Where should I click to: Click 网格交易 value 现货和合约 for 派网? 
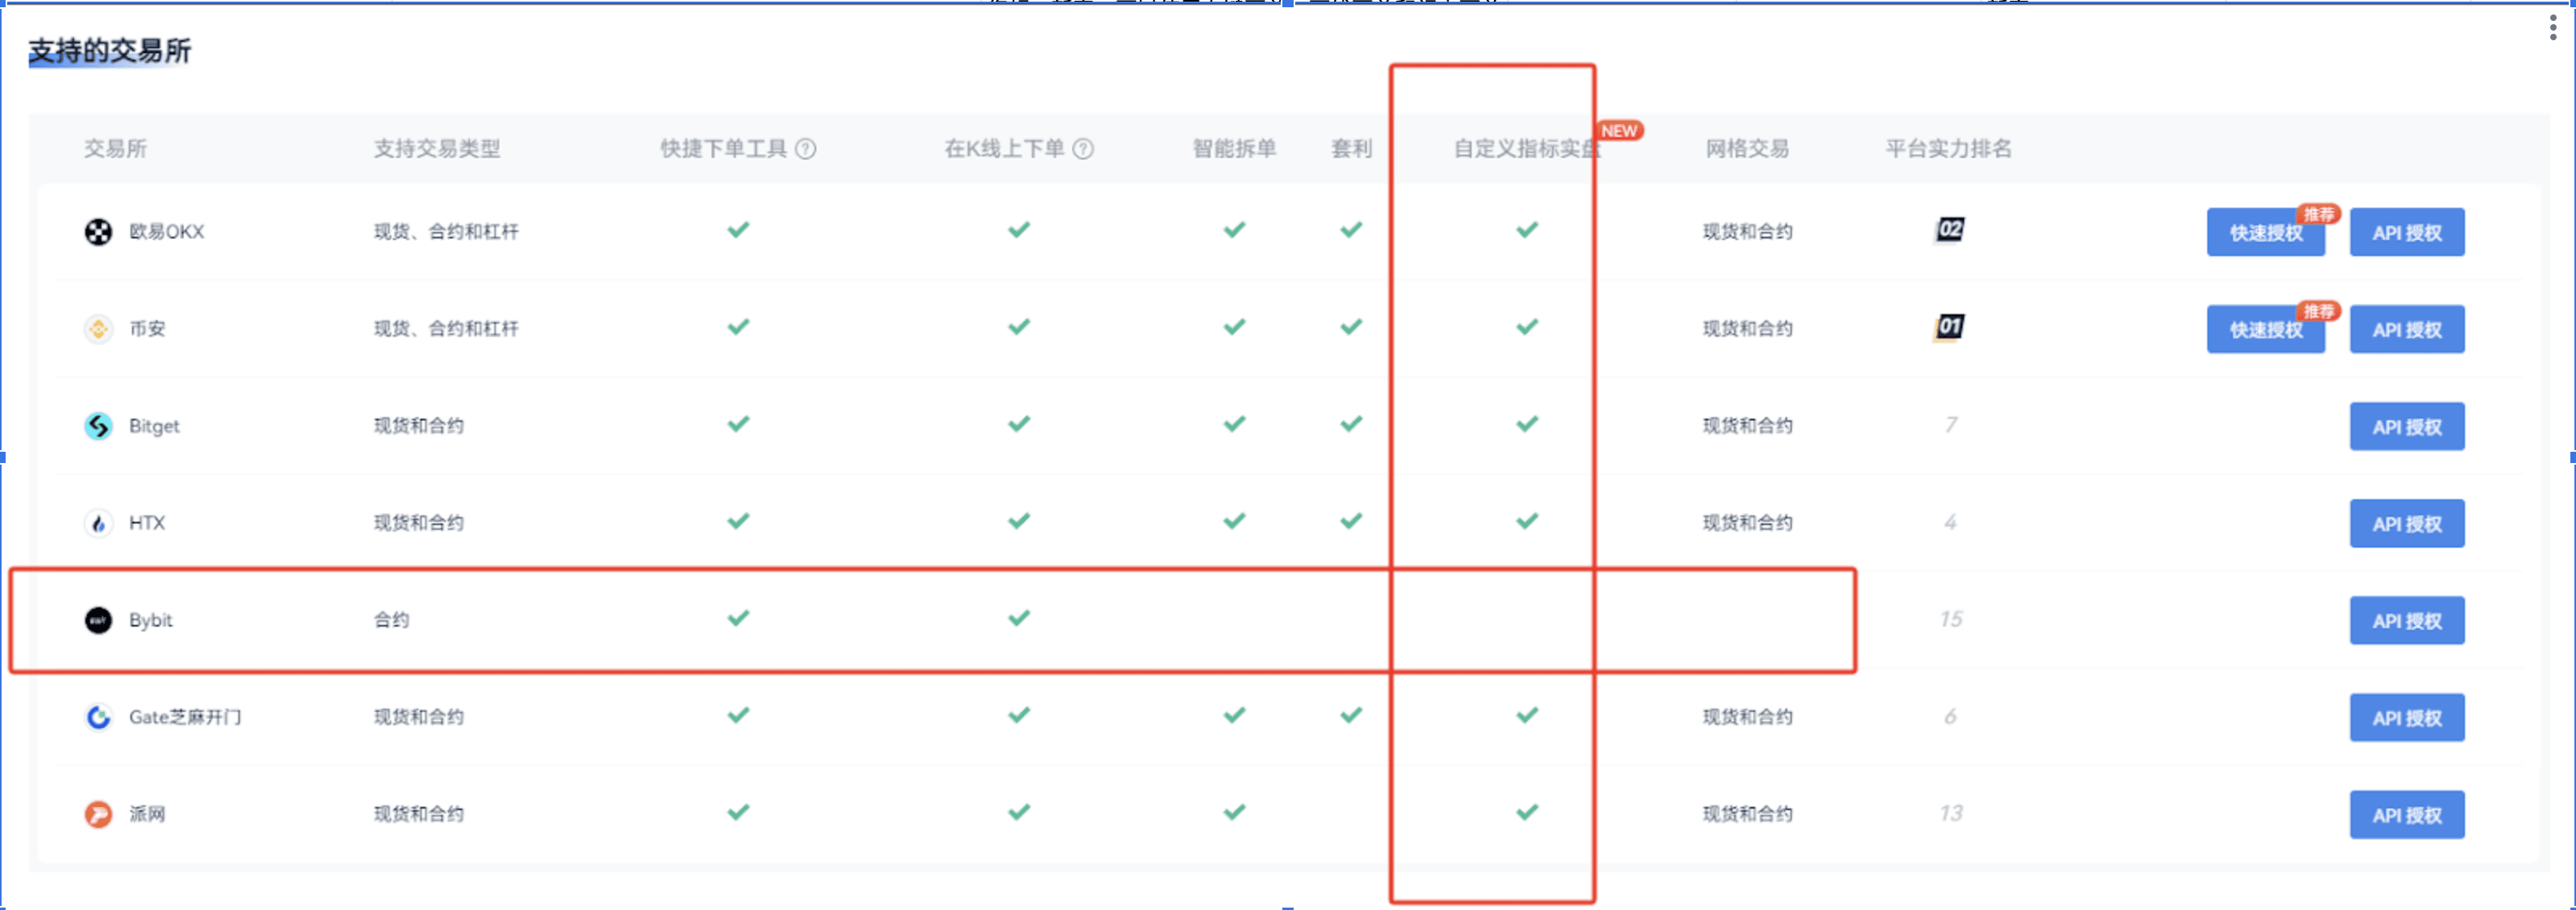coord(1748,814)
